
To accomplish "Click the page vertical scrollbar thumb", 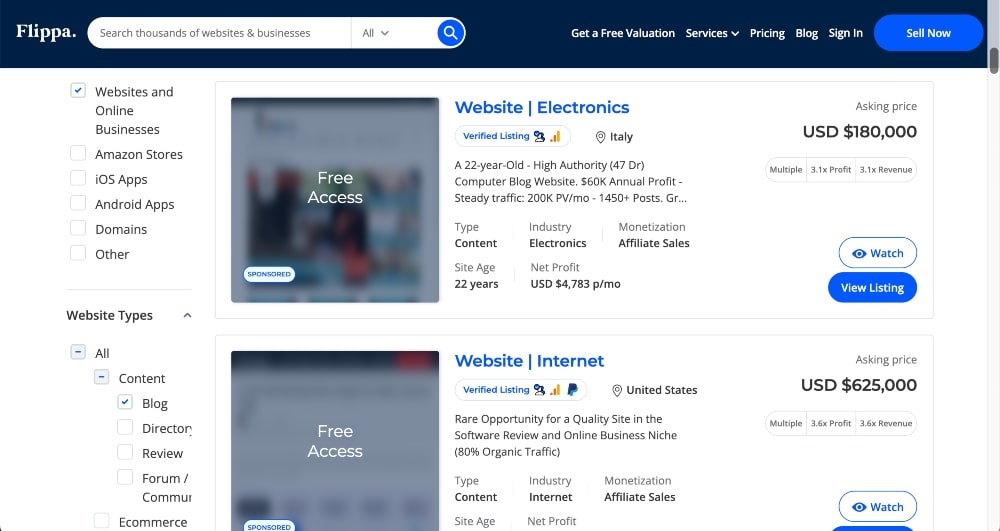I will pyautogui.click(x=994, y=60).
